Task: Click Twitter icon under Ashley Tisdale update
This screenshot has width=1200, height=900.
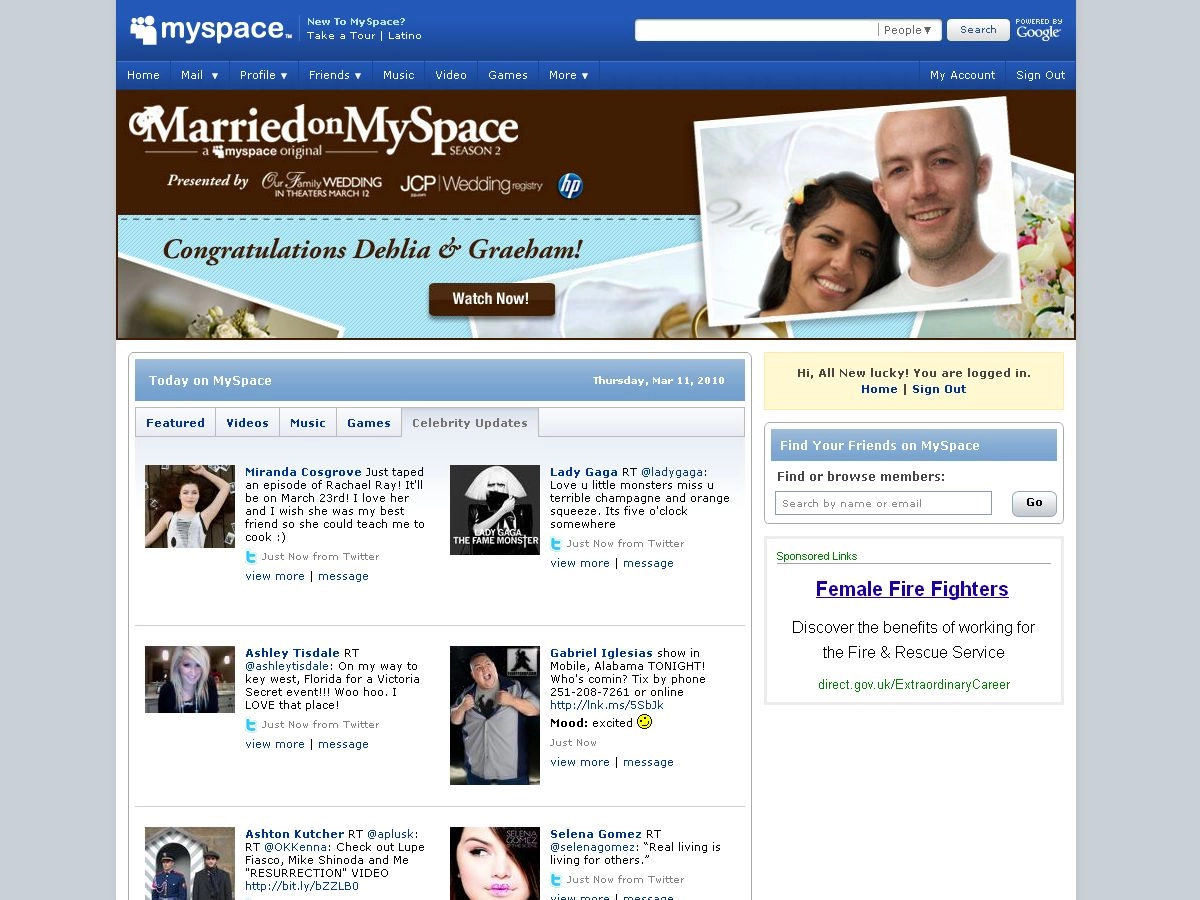Action: tap(251, 725)
